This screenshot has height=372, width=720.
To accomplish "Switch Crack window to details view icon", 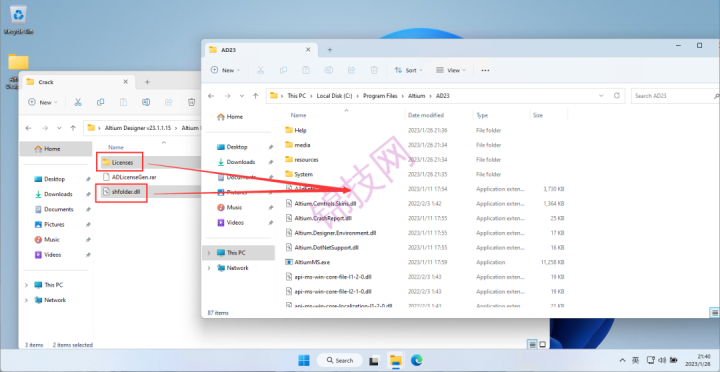I will (x=532, y=344).
